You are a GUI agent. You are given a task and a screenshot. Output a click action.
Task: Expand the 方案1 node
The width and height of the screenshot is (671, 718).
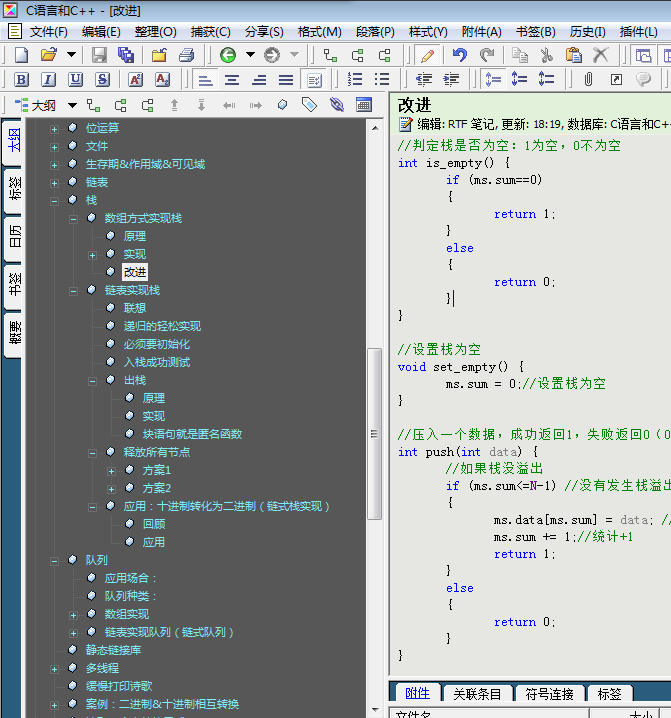click(x=111, y=471)
